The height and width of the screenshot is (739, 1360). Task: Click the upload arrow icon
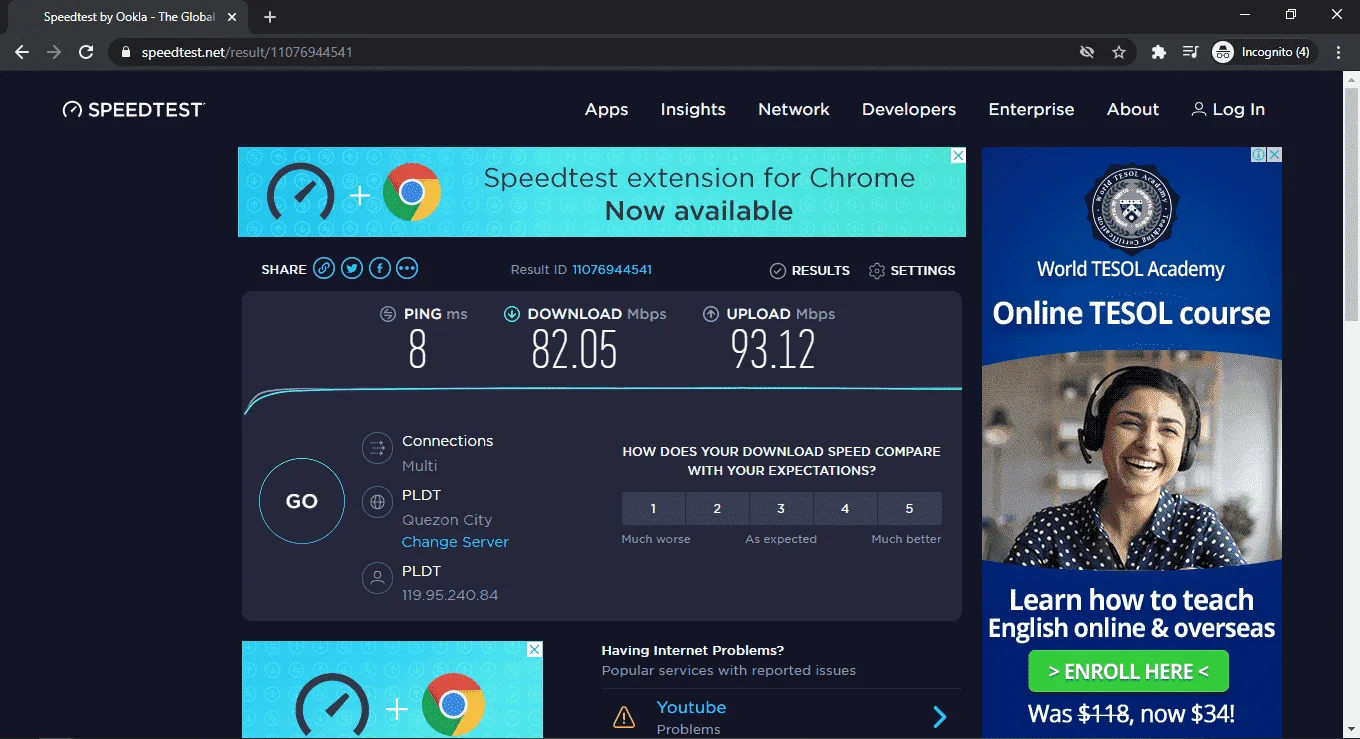click(x=711, y=314)
